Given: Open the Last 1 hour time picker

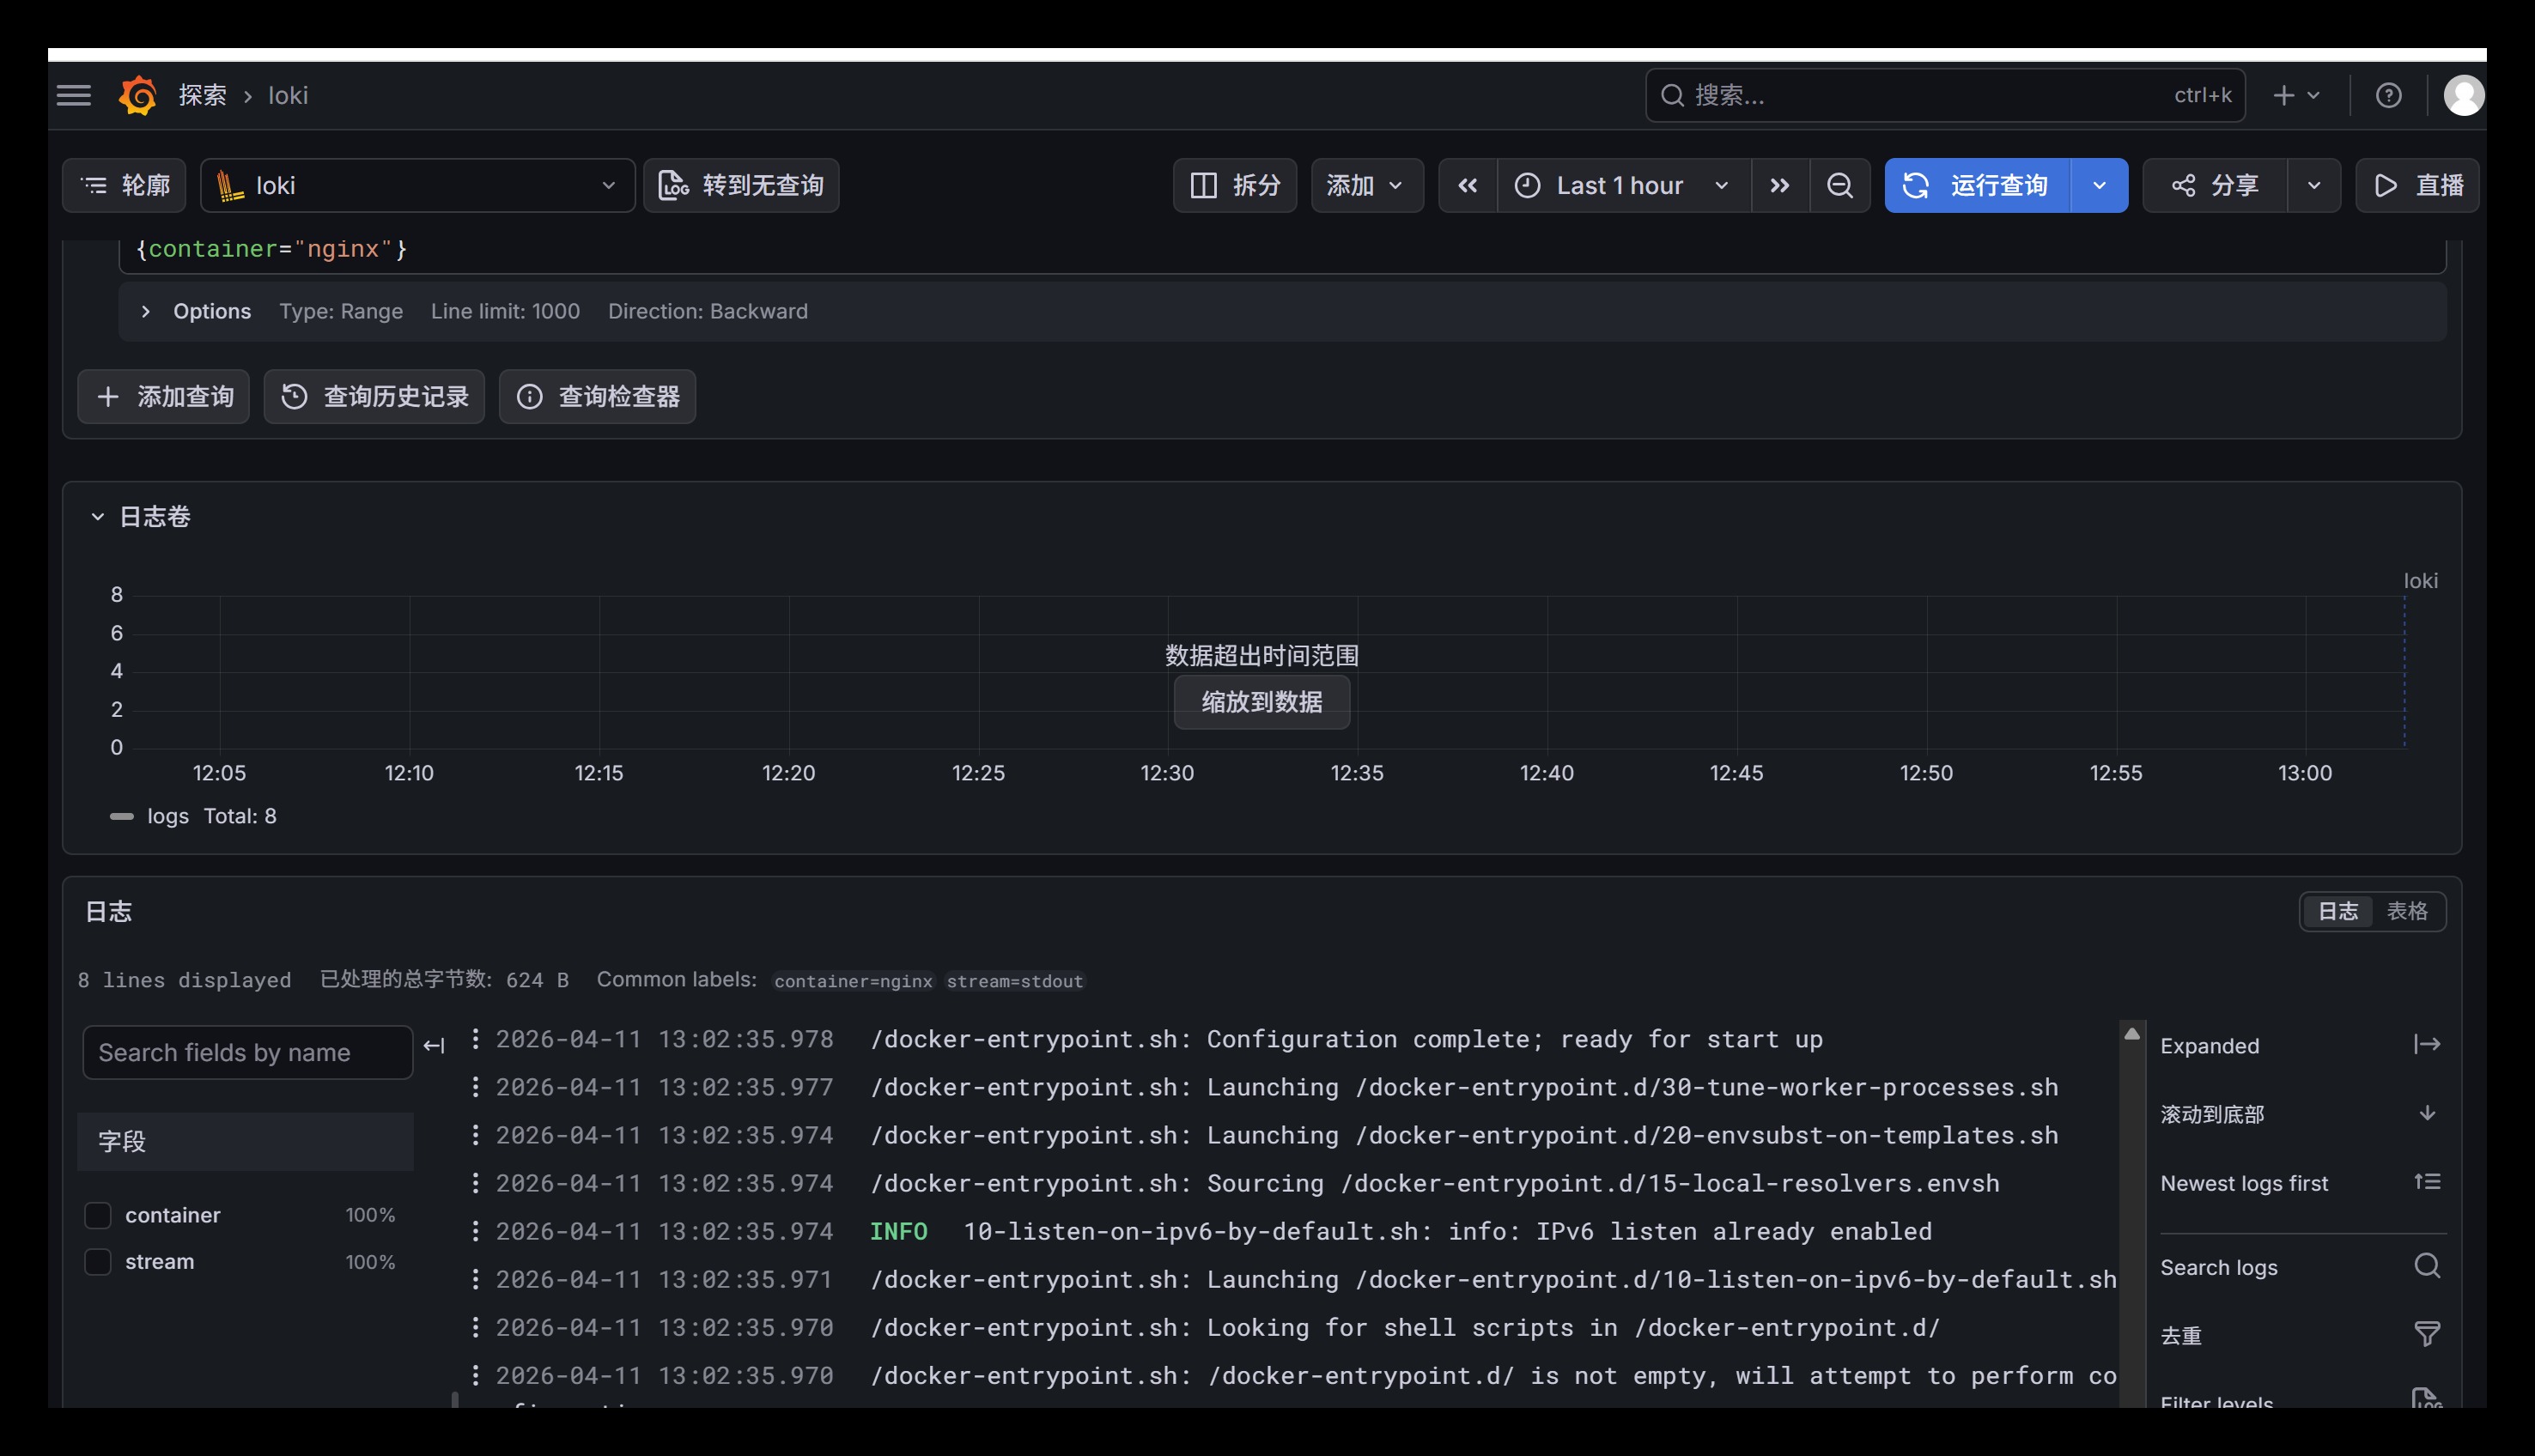Looking at the screenshot, I should 1621,186.
